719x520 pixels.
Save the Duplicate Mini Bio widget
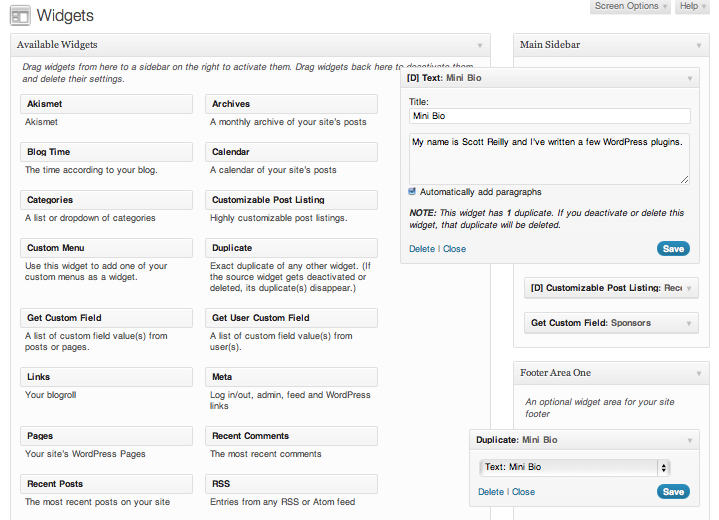coord(673,492)
